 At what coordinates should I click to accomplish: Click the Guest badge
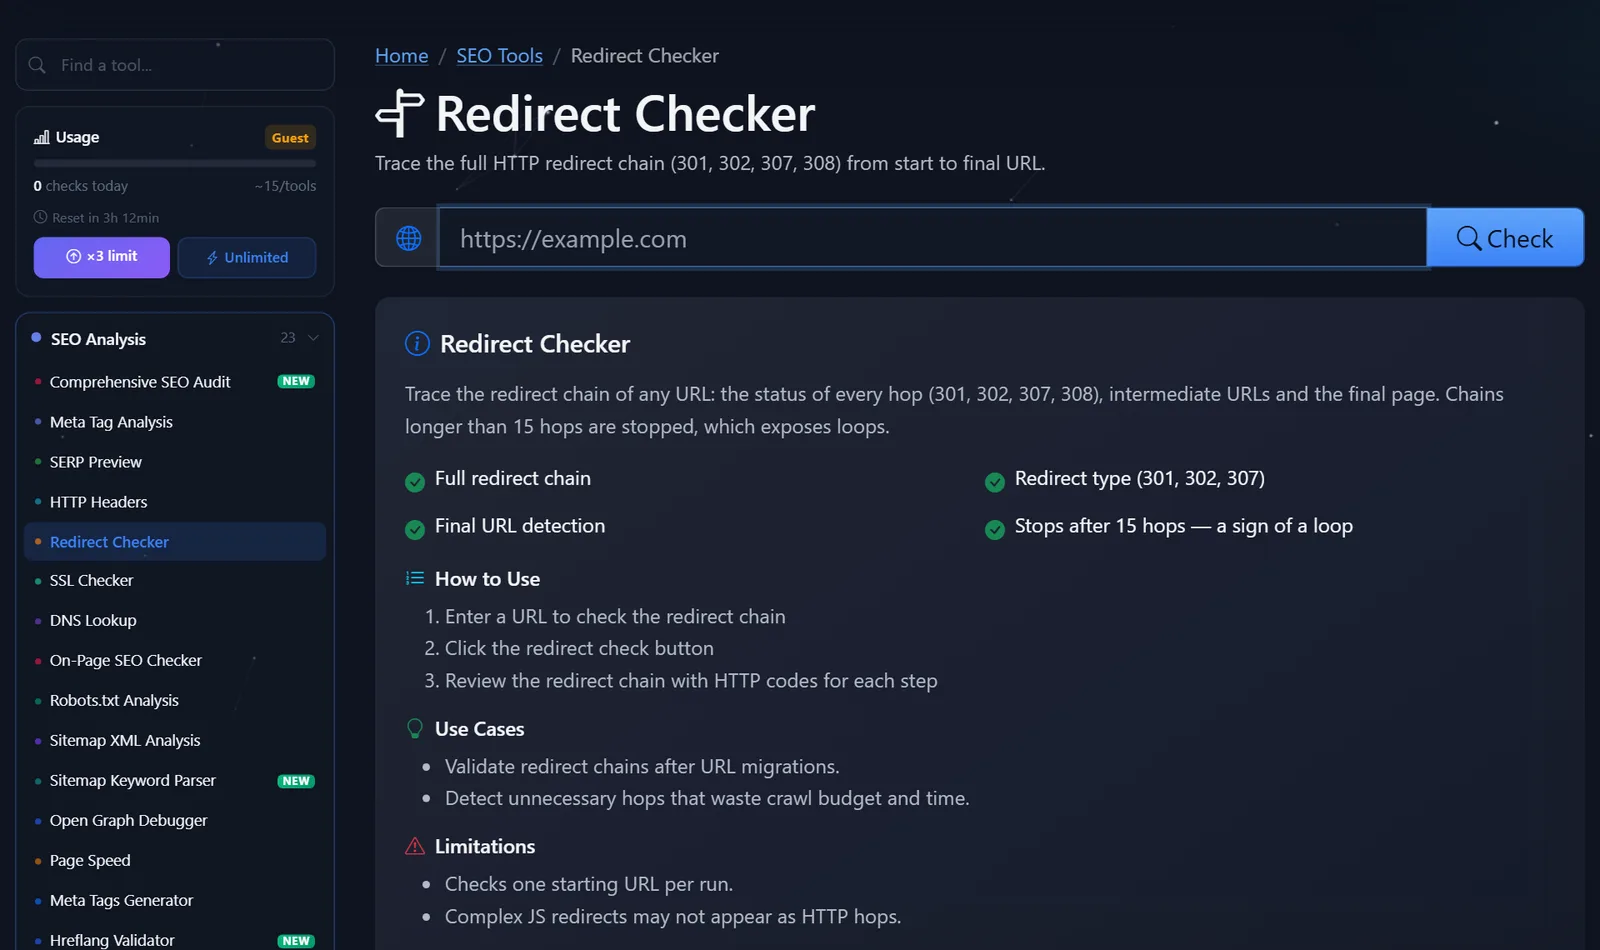point(290,138)
